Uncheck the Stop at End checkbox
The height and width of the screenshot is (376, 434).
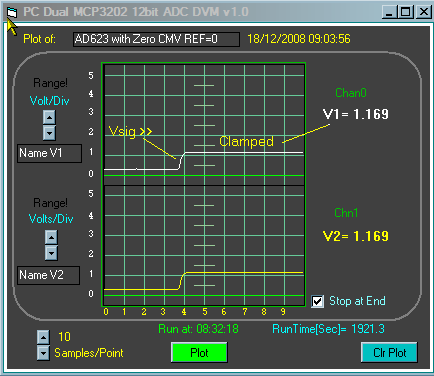317,301
